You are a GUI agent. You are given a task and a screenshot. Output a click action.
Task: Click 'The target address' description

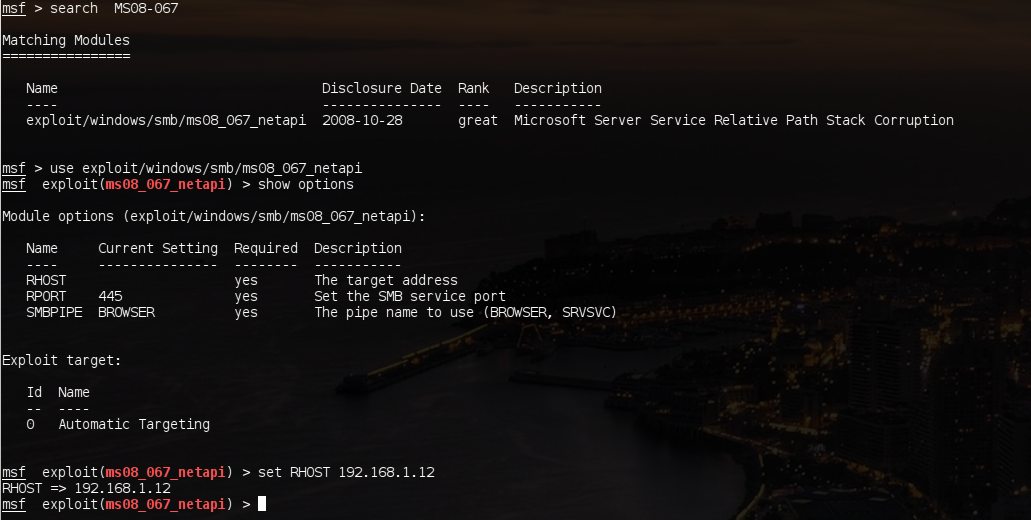386,281
